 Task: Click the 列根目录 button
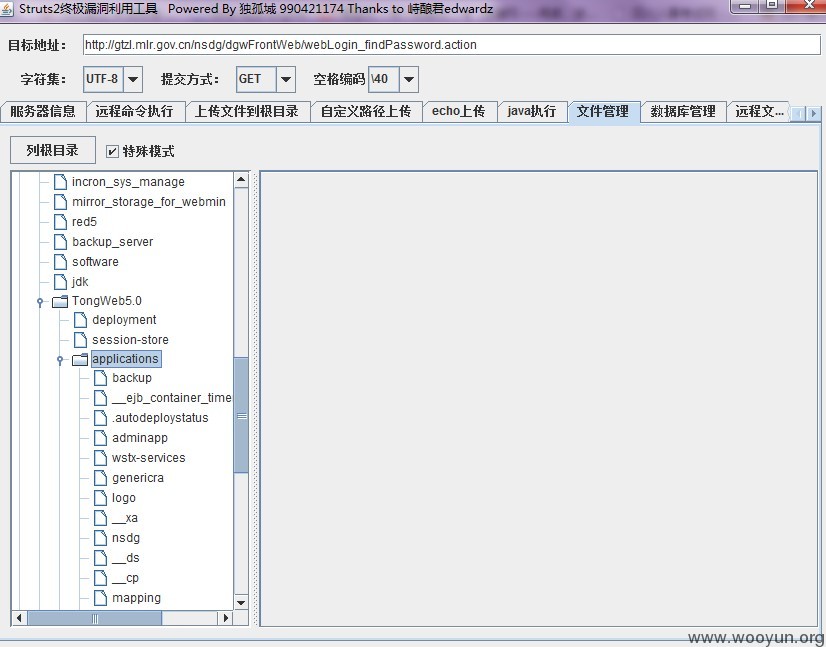53,150
